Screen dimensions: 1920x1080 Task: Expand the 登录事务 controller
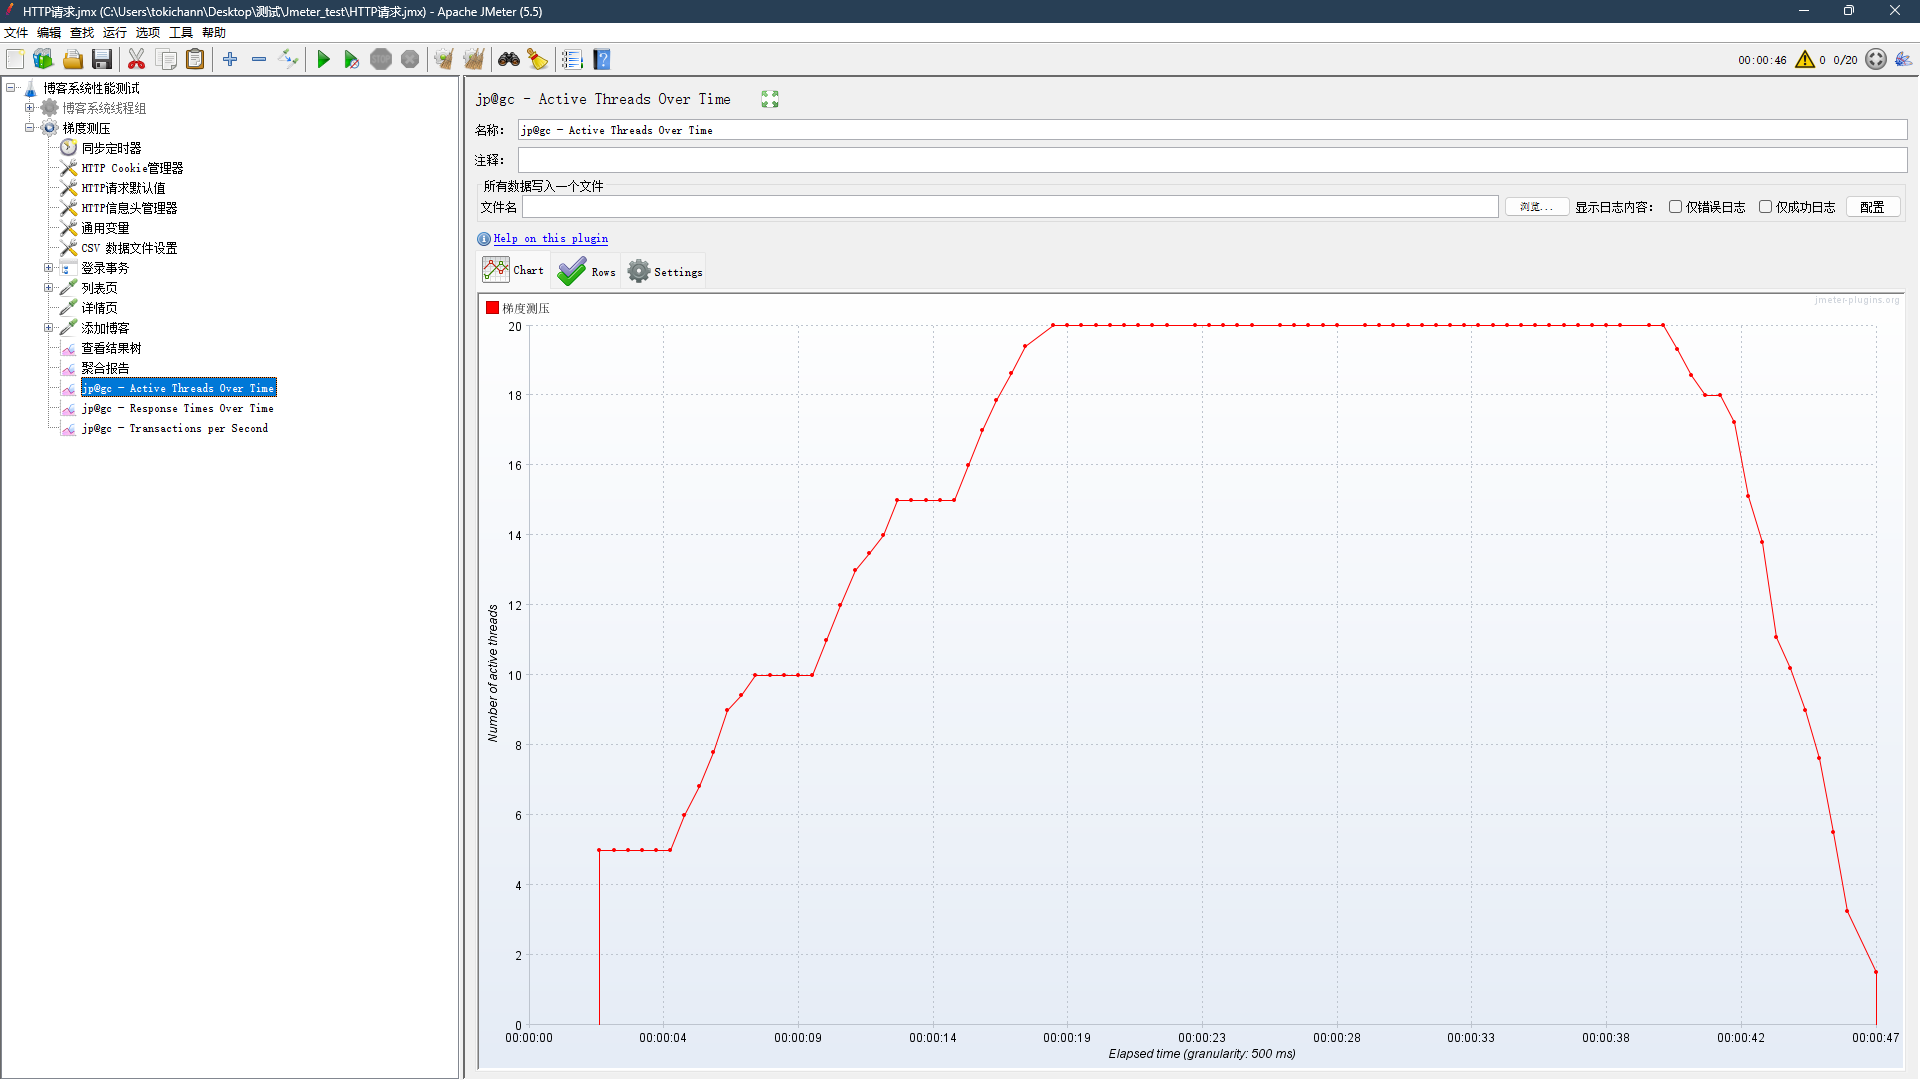tap(48, 268)
